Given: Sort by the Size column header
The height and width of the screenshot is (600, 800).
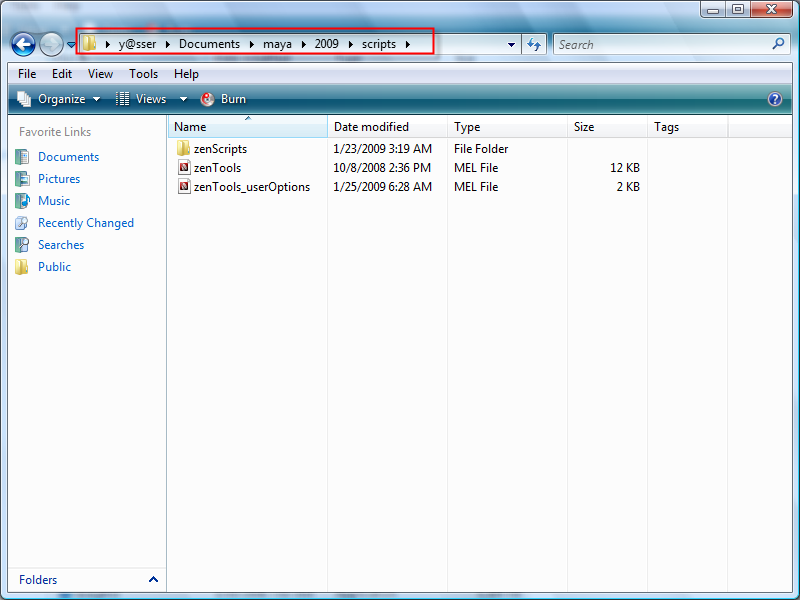Looking at the screenshot, I should tap(607, 127).
